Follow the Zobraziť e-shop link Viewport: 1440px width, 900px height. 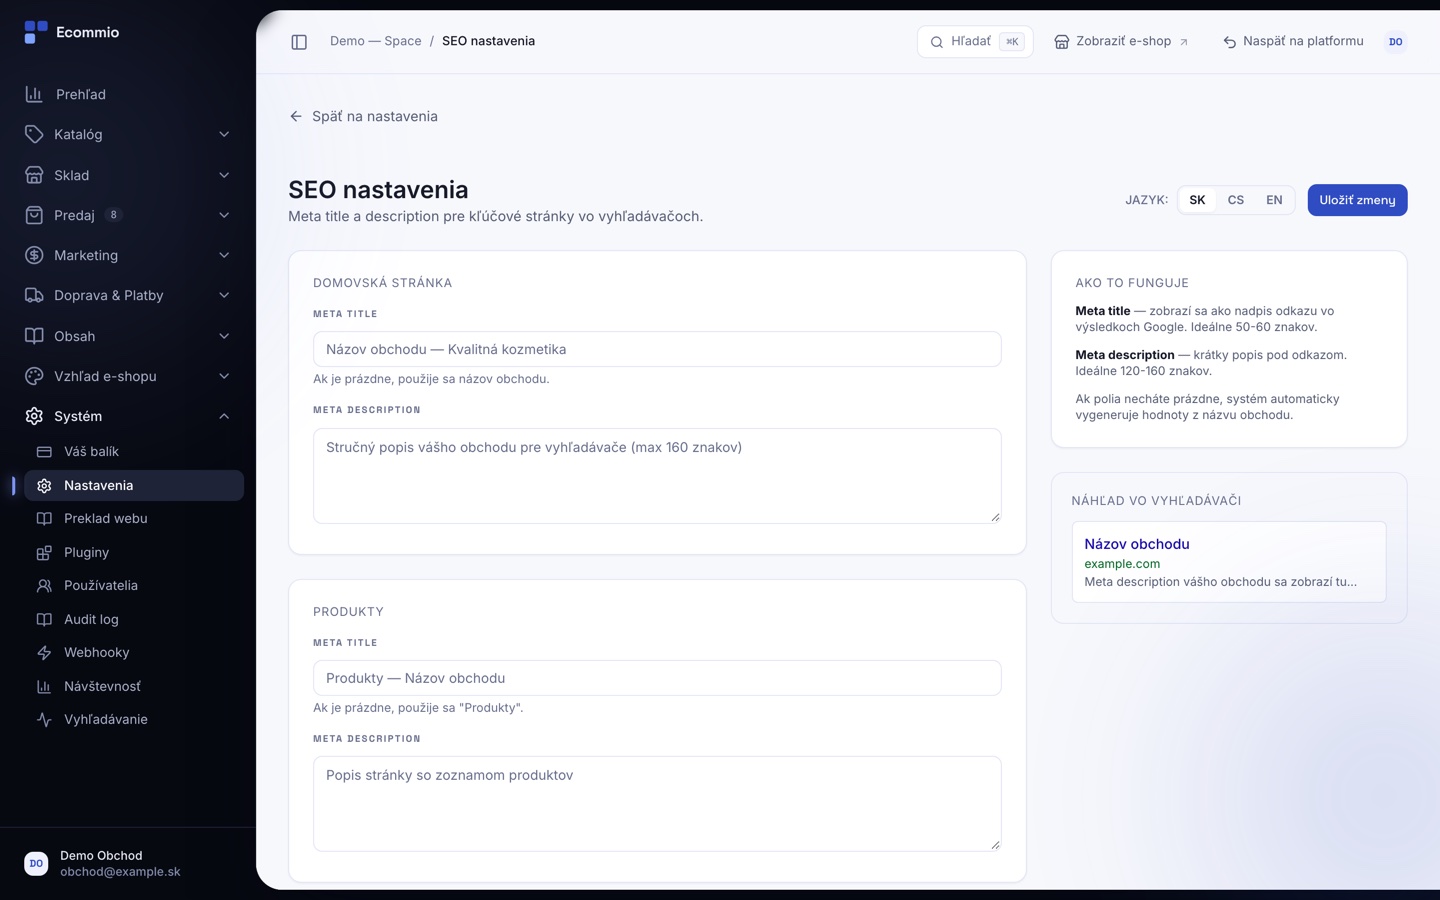pos(1121,42)
